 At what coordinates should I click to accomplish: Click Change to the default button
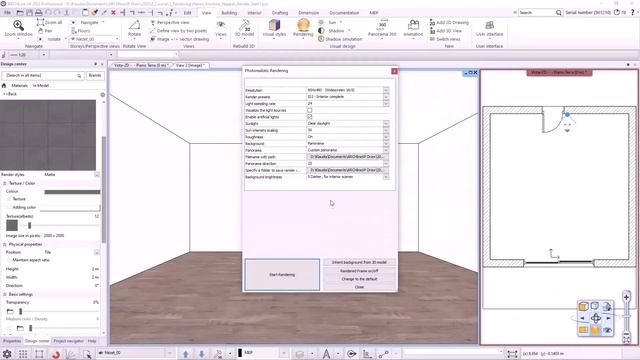(x=359, y=279)
